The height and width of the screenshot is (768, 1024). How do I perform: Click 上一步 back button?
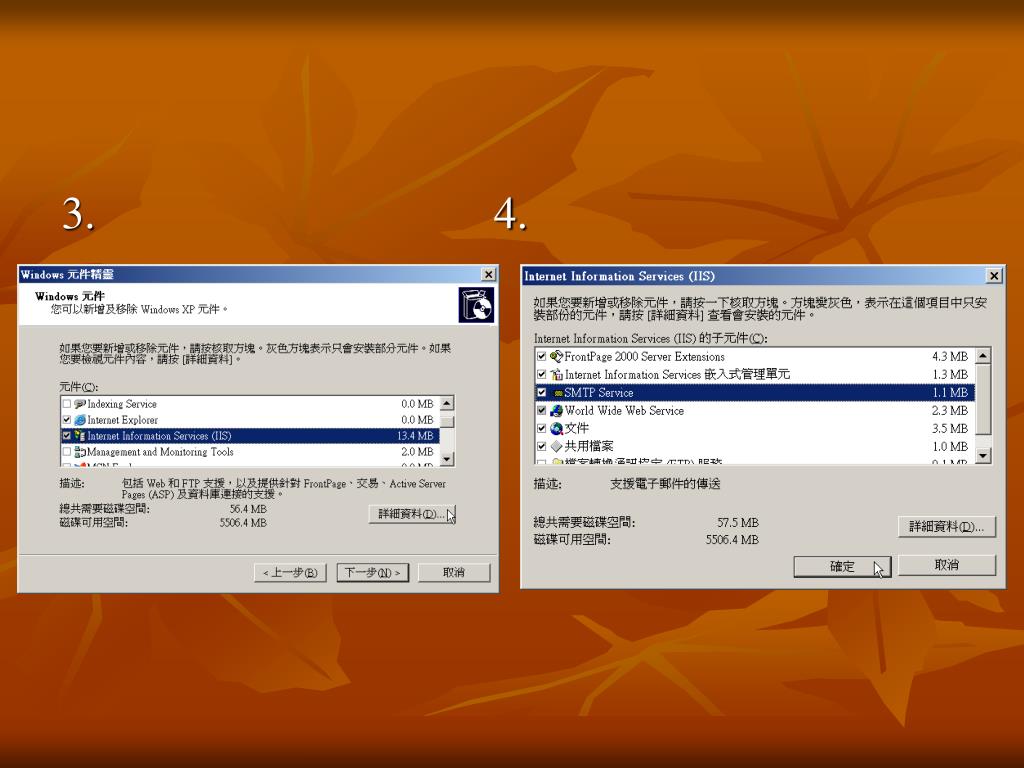[290, 573]
